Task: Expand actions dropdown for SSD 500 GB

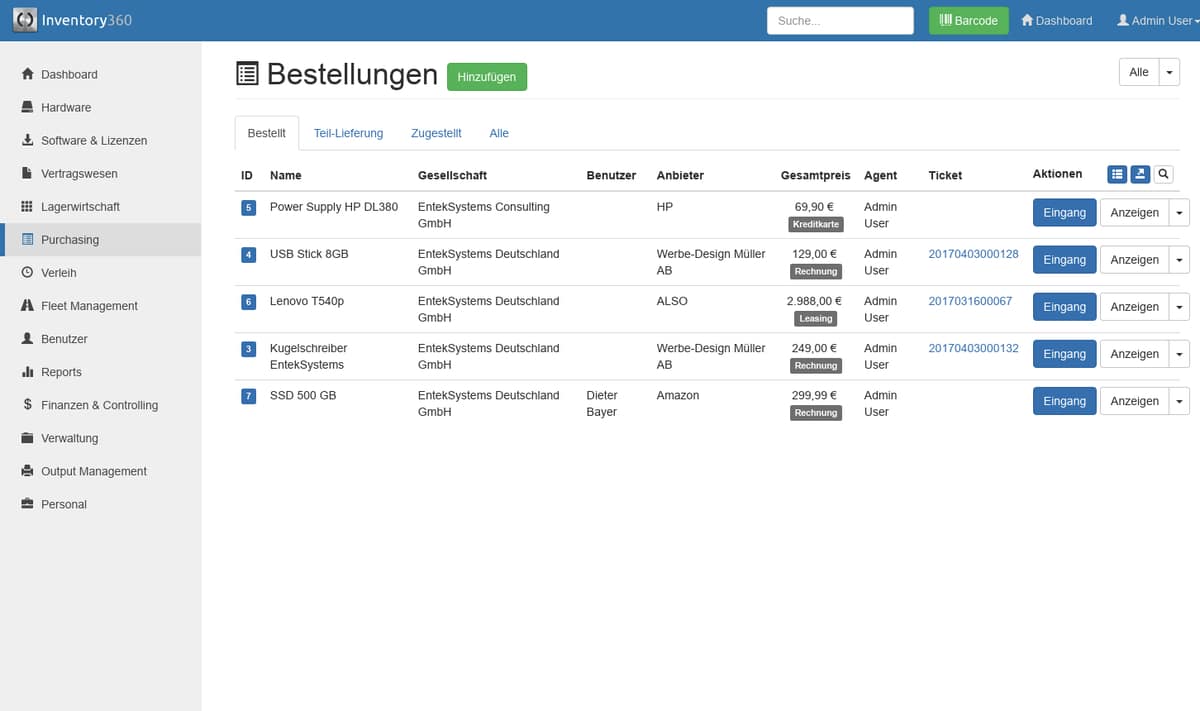Action: [1180, 401]
